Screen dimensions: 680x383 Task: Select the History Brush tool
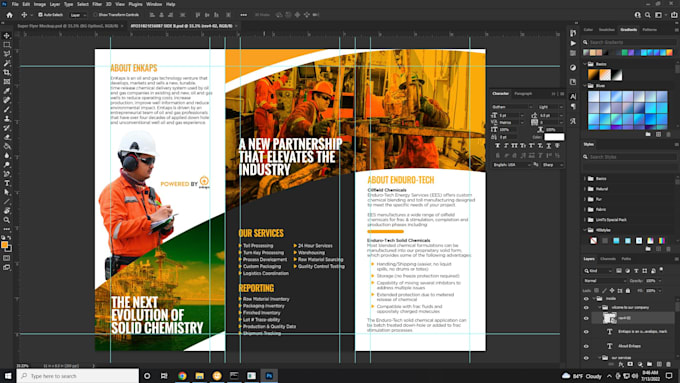click(7, 128)
